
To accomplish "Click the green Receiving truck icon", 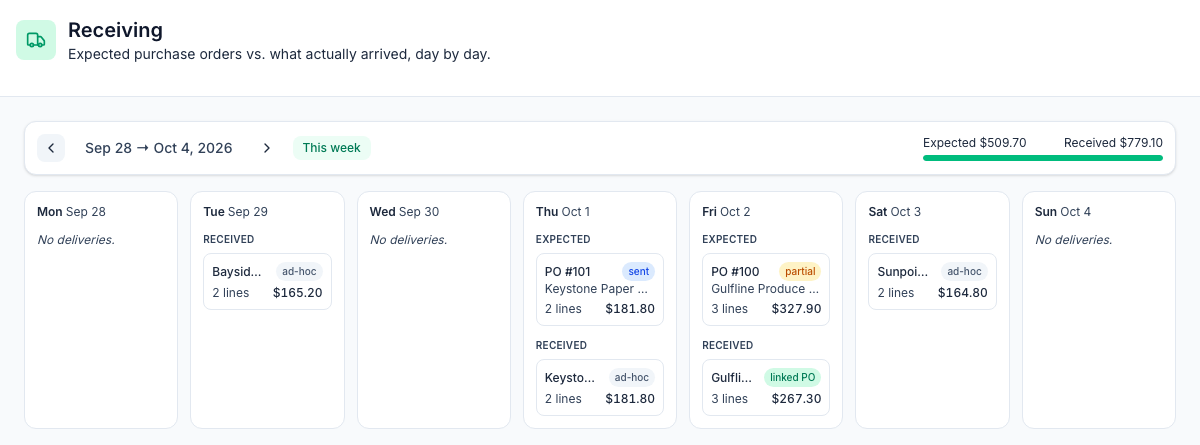I will pos(36,40).
